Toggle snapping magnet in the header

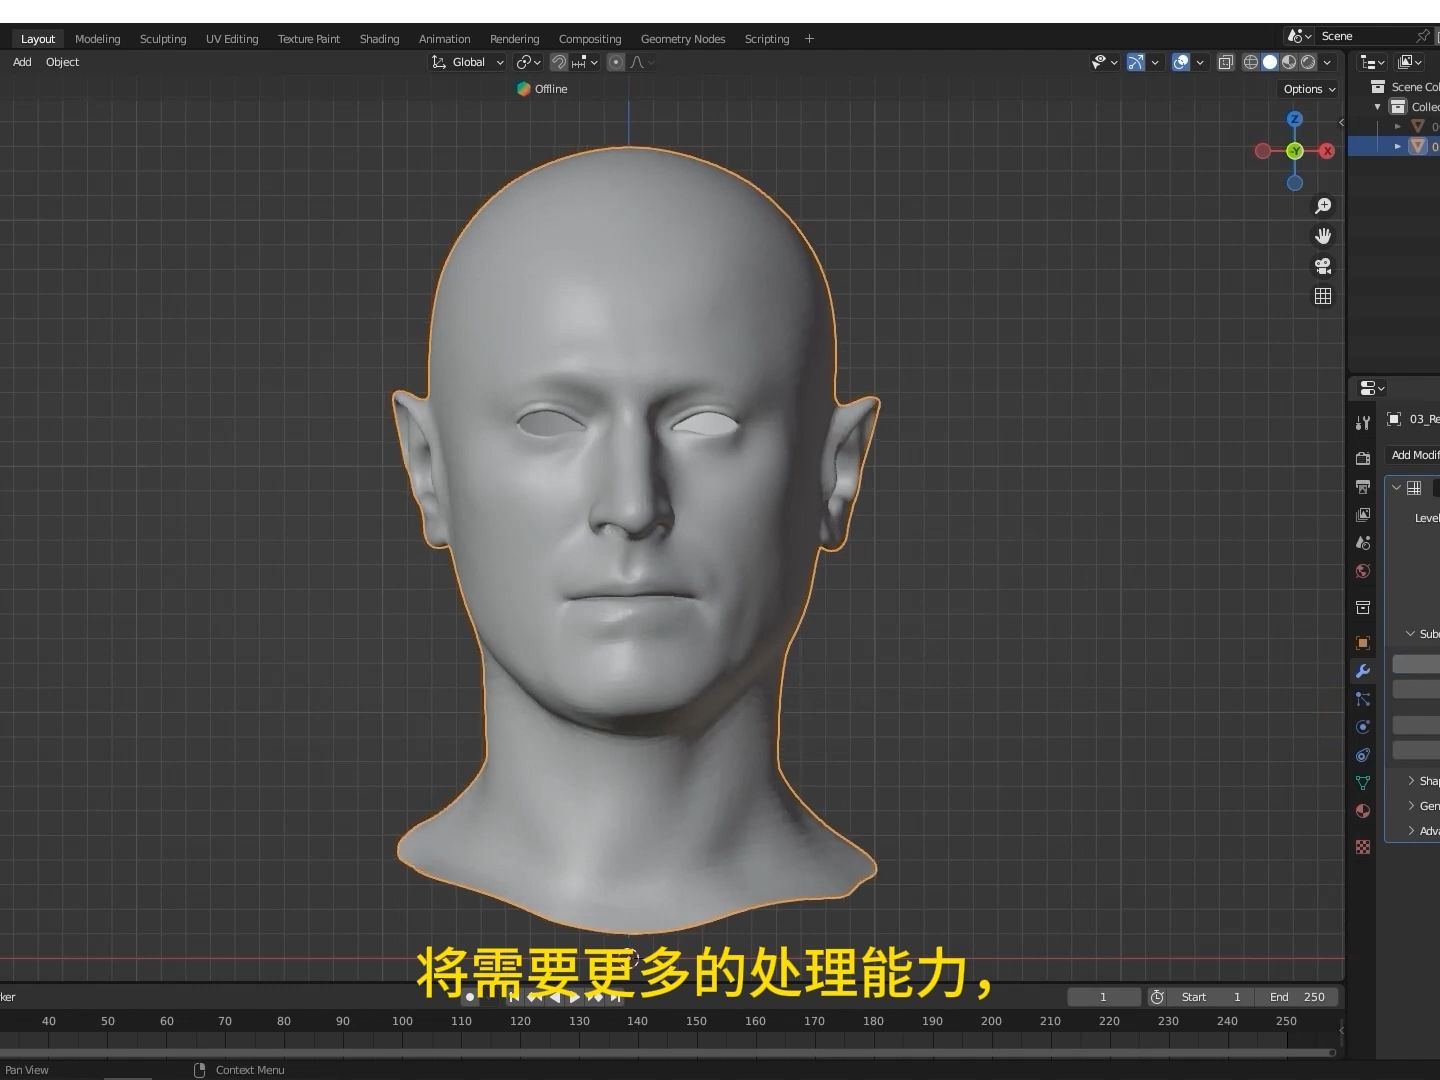pos(559,62)
